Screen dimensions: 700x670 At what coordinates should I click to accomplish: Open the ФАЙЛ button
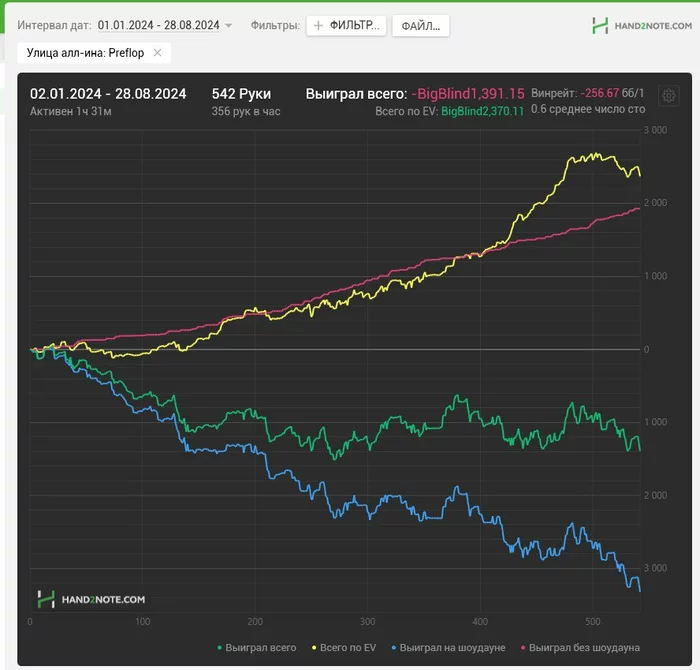(421, 26)
